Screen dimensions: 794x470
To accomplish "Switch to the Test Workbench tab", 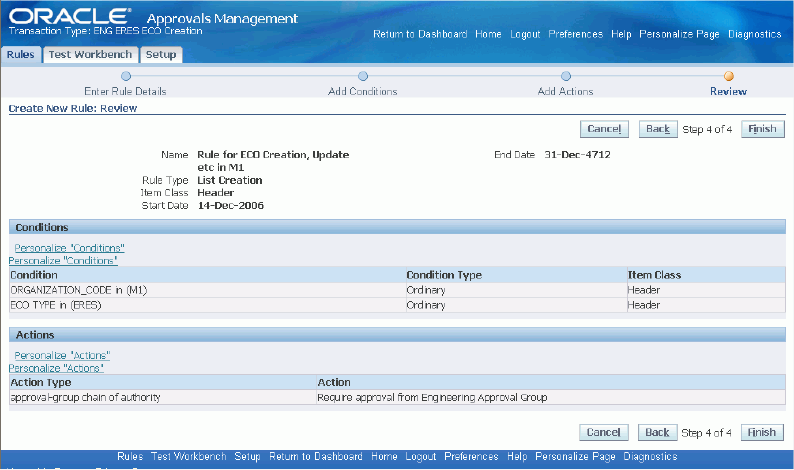I will 90,55.
